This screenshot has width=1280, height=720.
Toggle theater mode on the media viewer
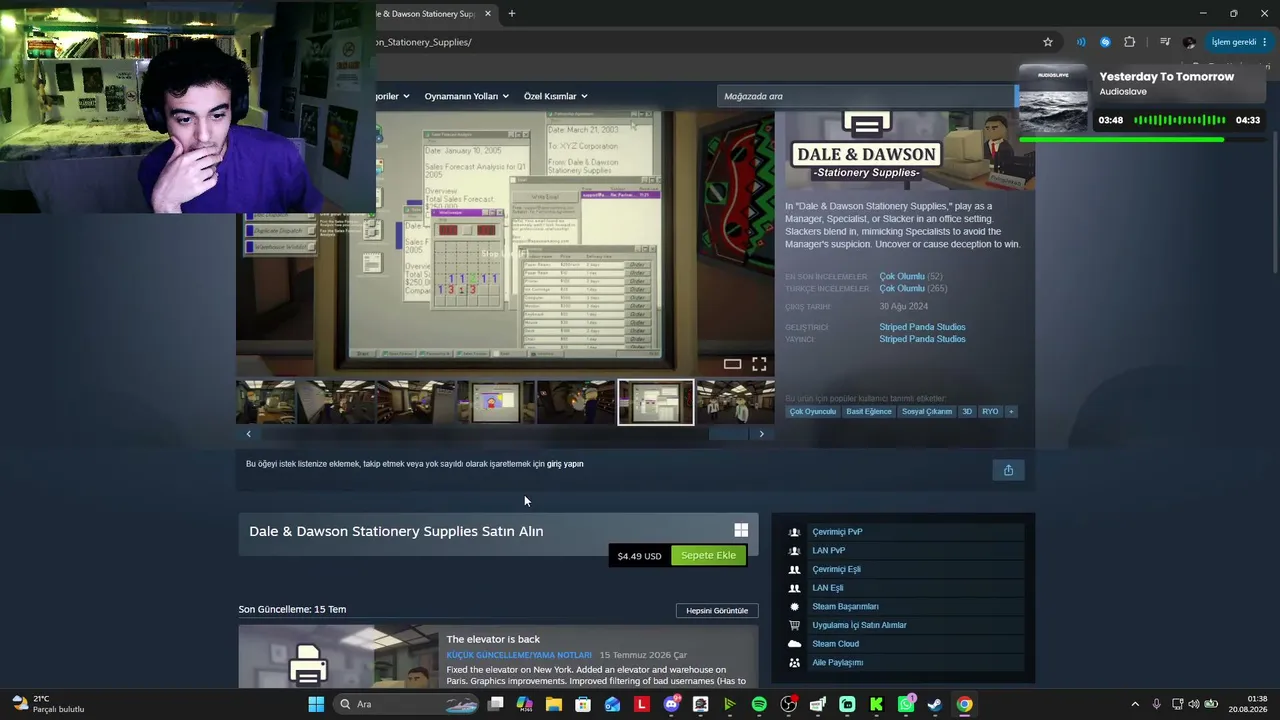[x=732, y=364]
